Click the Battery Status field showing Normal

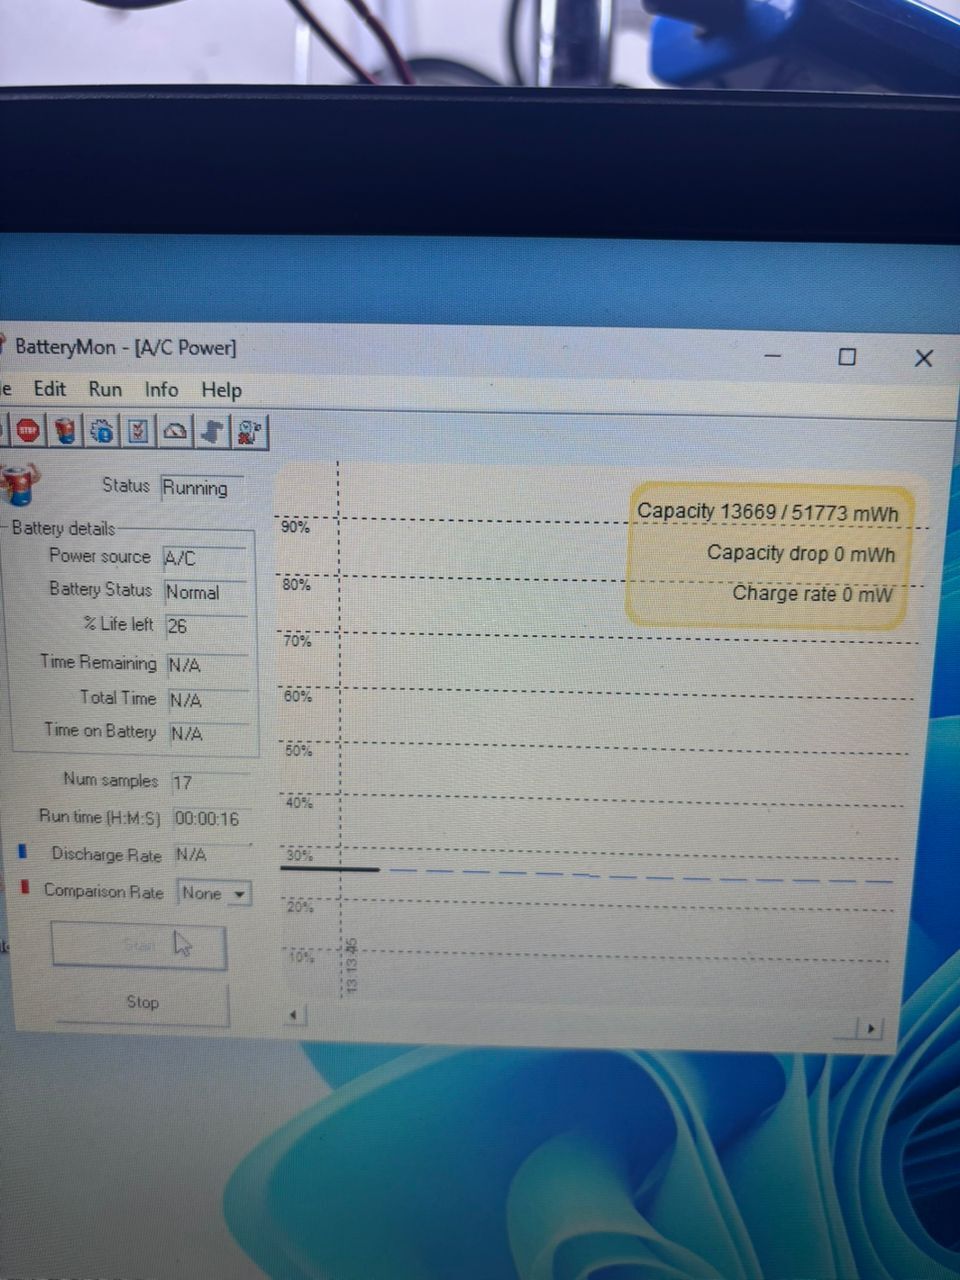[205, 592]
